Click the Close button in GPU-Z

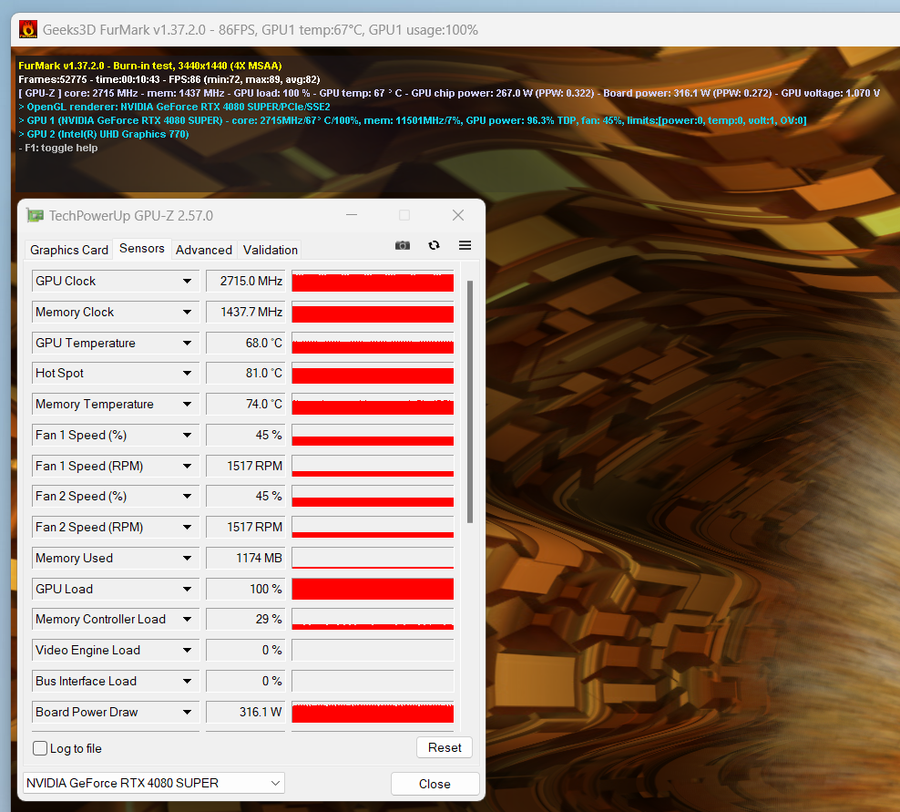(435, 784)
